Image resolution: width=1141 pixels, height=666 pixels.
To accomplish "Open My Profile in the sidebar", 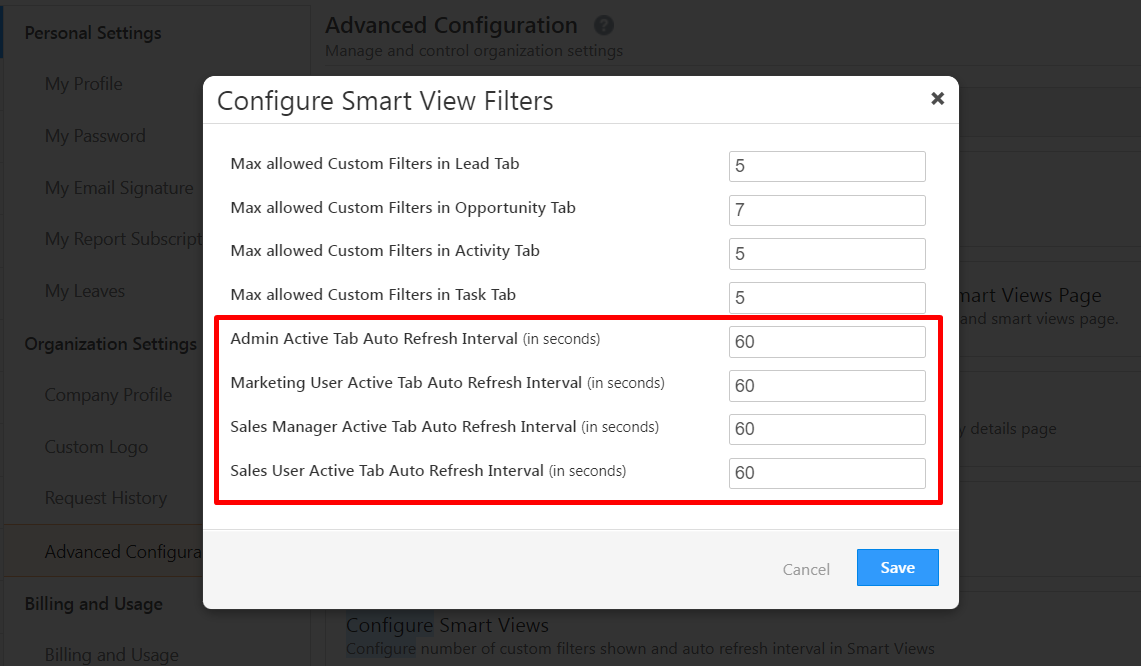I will tap(84, 84).
